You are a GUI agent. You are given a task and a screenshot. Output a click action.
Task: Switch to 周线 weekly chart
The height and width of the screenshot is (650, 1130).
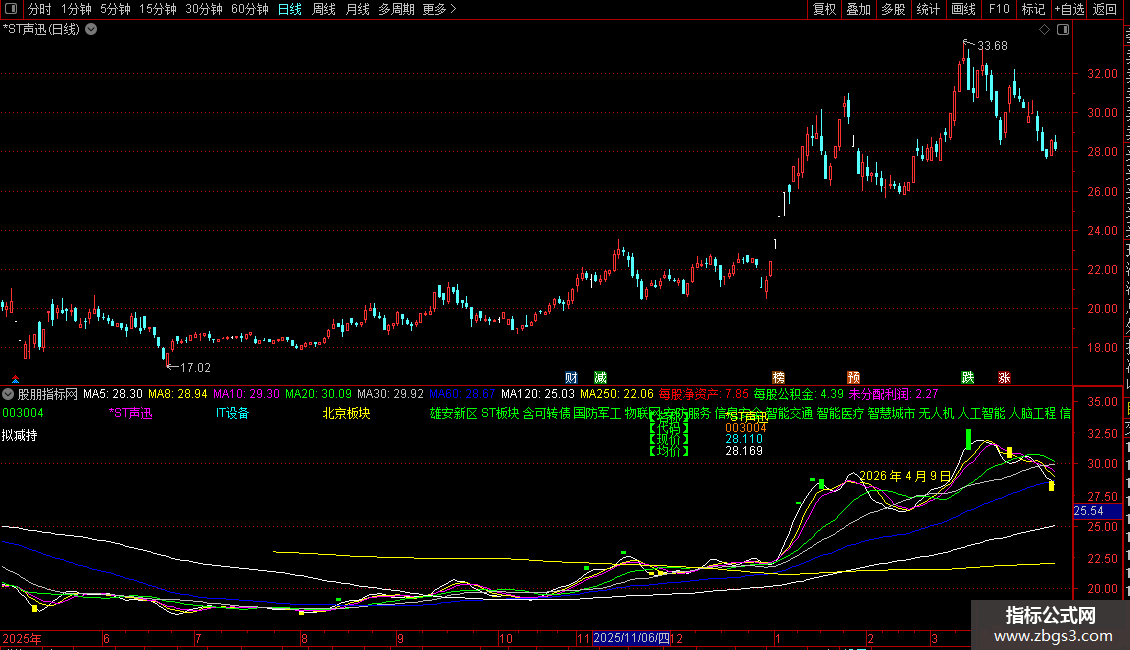(324, 9)
